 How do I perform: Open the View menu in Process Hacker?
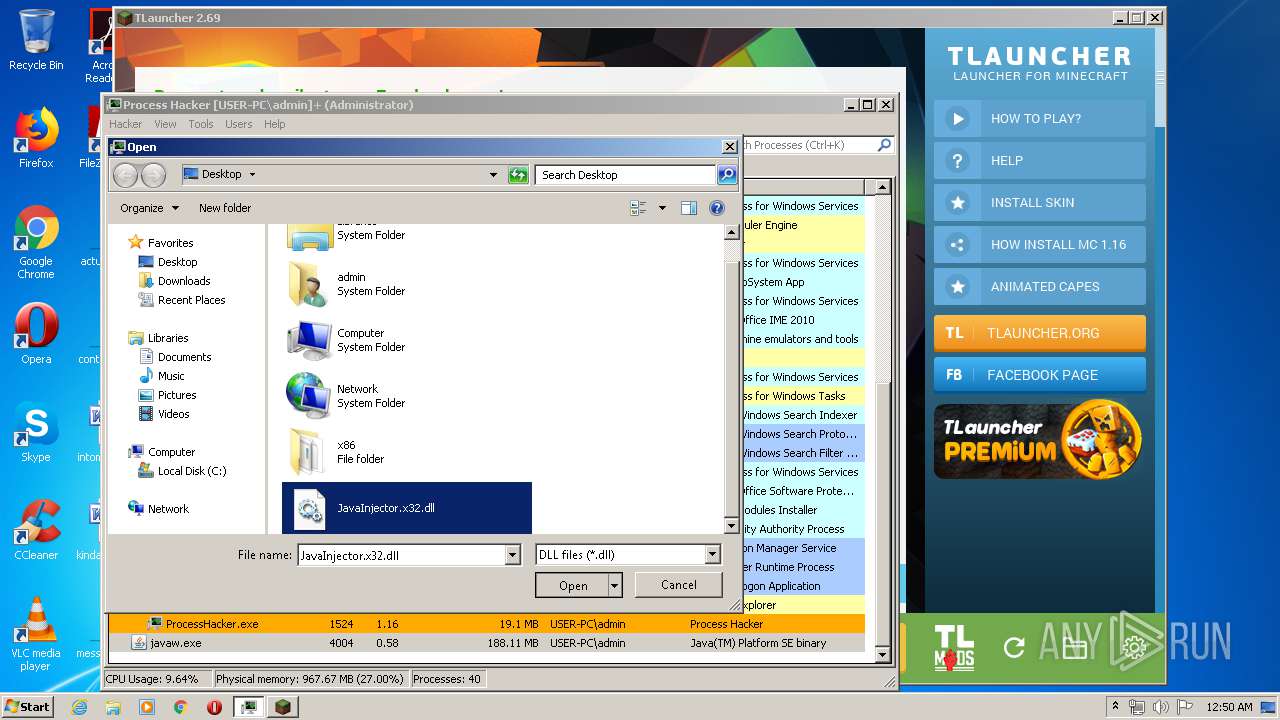(x=165, y=124)
